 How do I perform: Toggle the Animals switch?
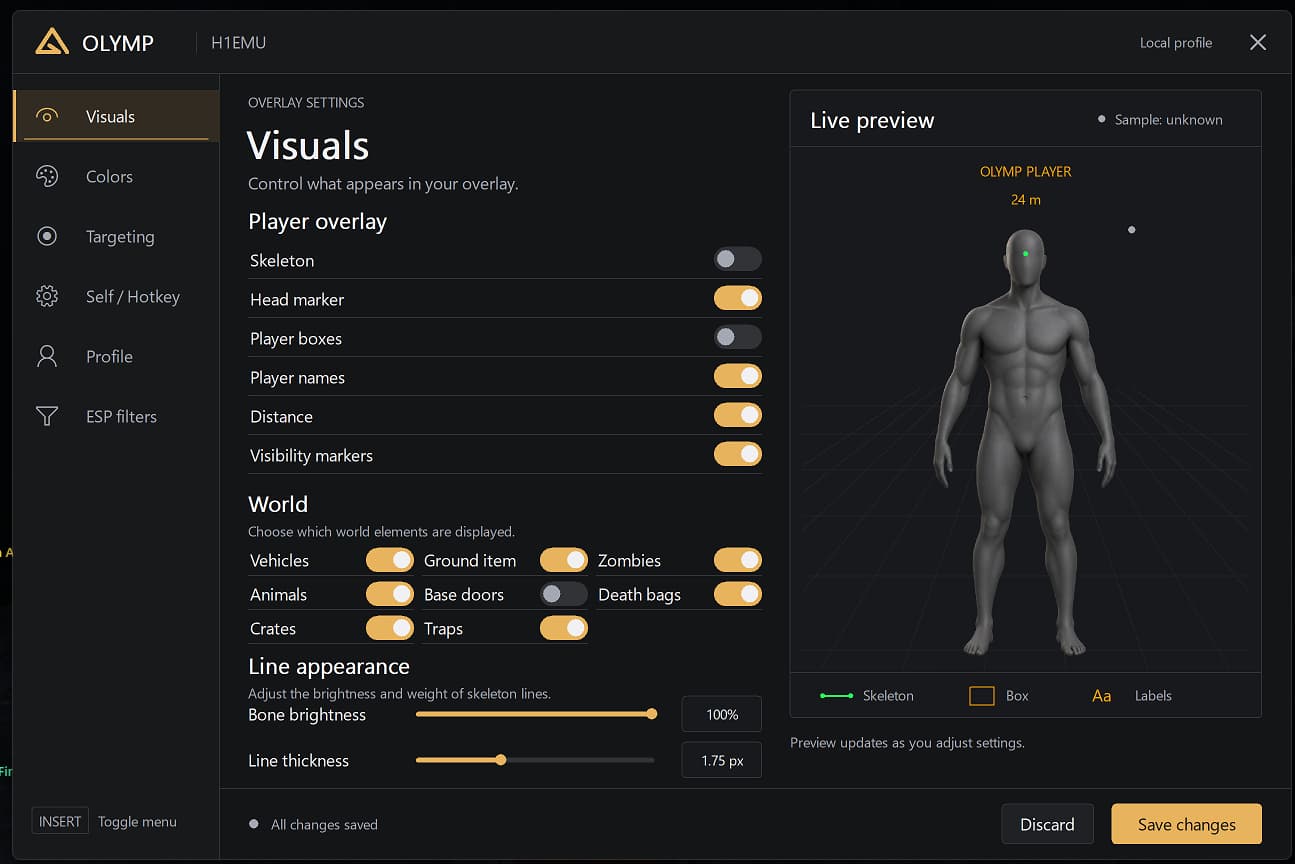(390, 594)
